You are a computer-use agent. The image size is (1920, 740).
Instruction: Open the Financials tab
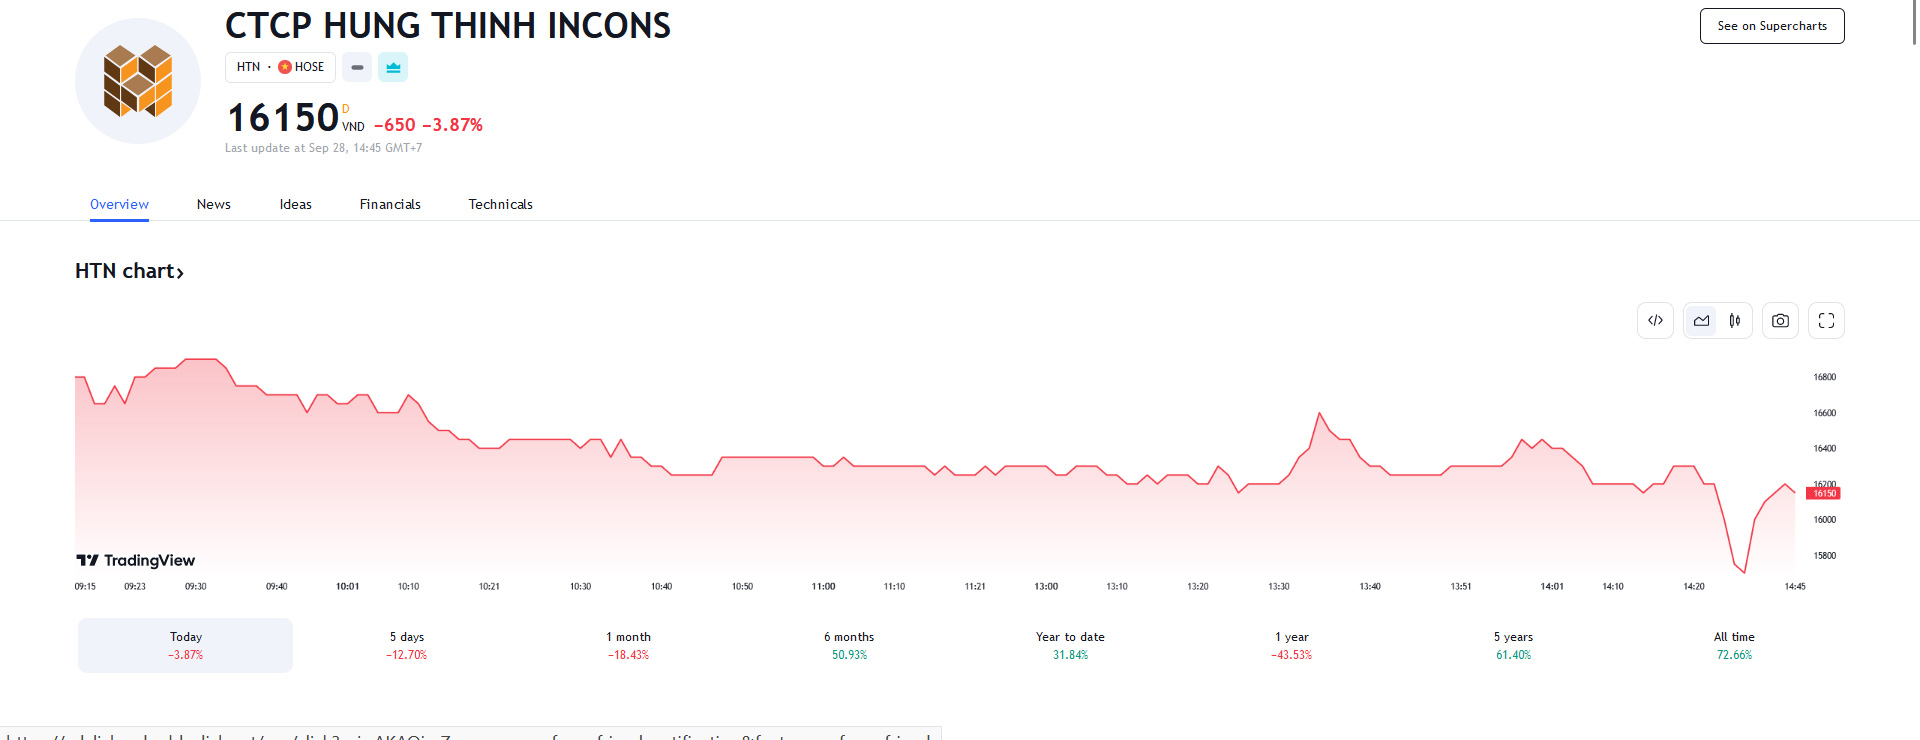pyautogui.click(x=390, y=204)
